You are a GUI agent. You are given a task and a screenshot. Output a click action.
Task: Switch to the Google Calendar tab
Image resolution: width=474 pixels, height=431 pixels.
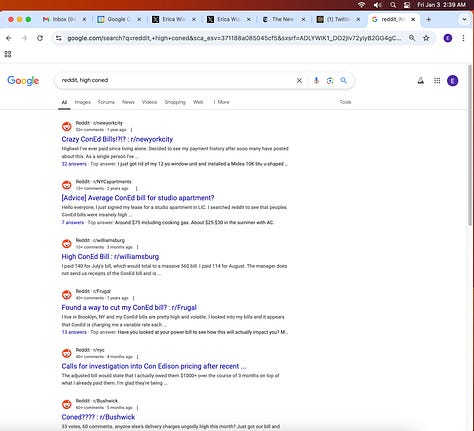click(x=118, y=19)
